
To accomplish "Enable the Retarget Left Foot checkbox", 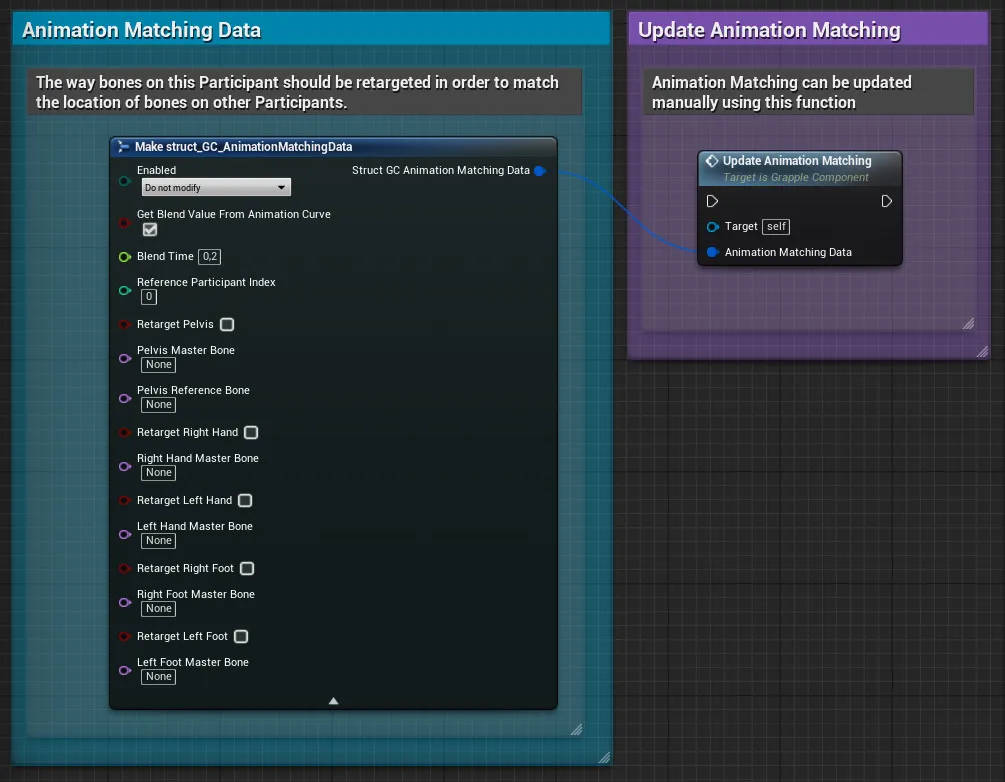I will point(241,636).
